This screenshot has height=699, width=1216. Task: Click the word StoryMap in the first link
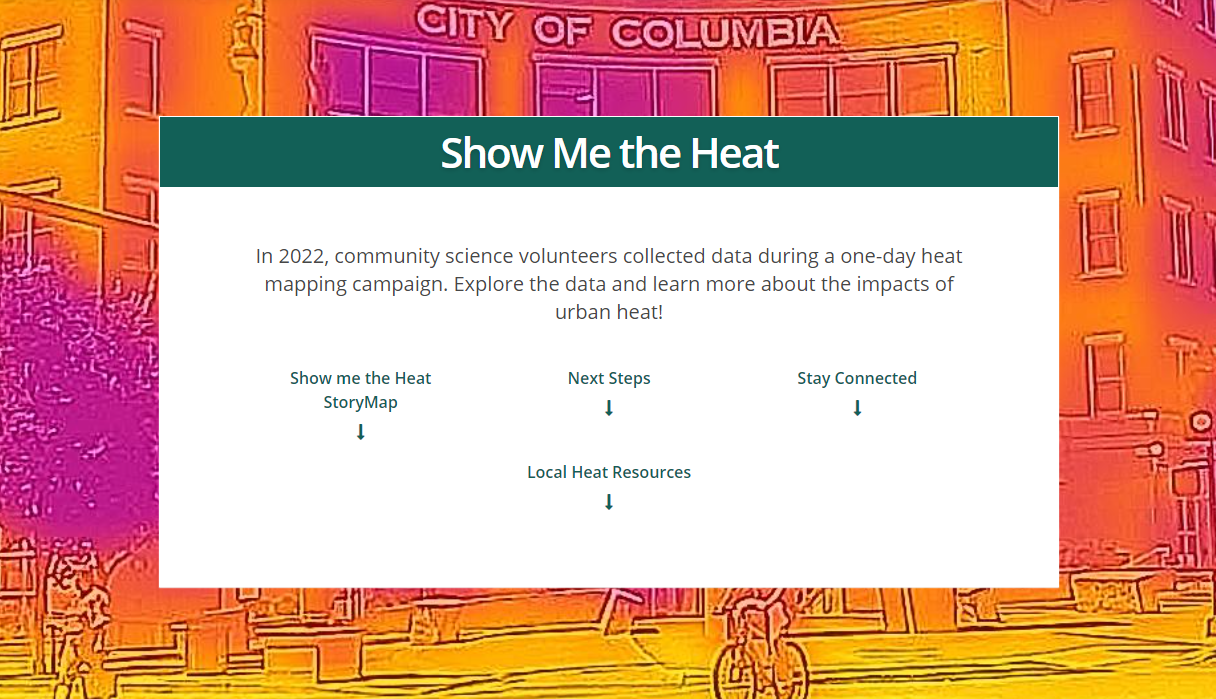click(x=360, y=402)
